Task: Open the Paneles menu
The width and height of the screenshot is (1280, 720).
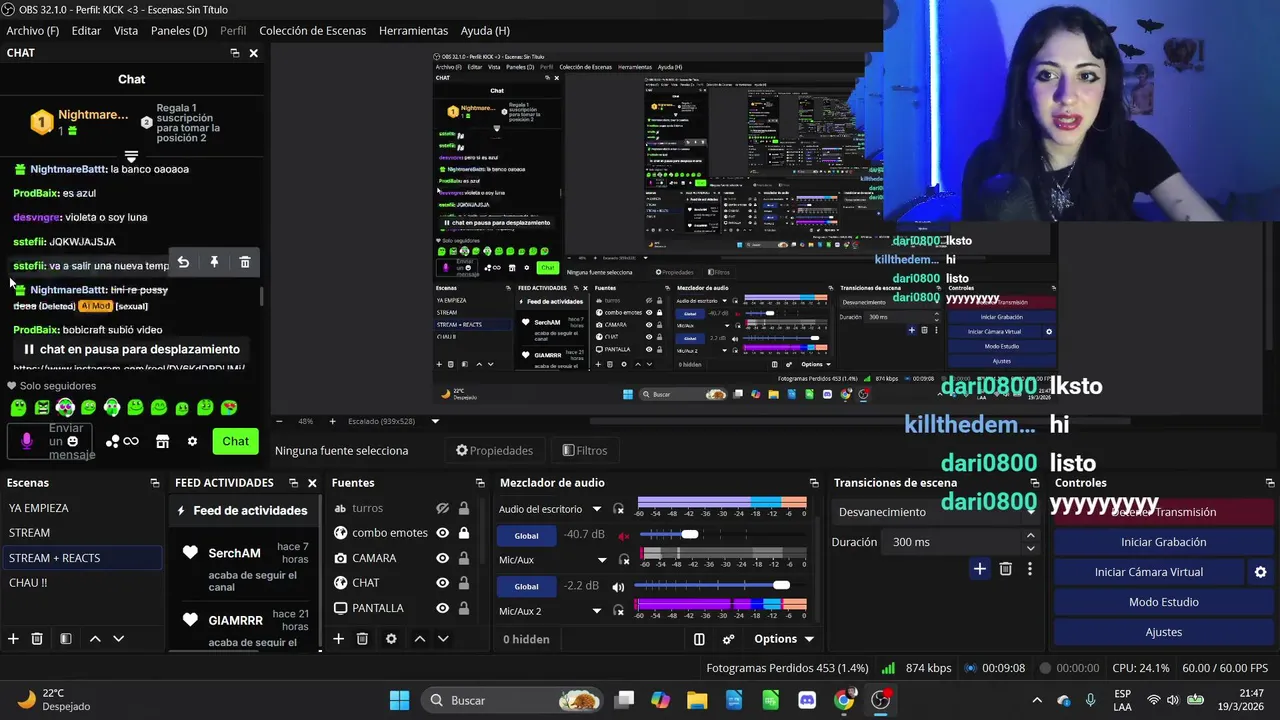Action: click(179, 31)
